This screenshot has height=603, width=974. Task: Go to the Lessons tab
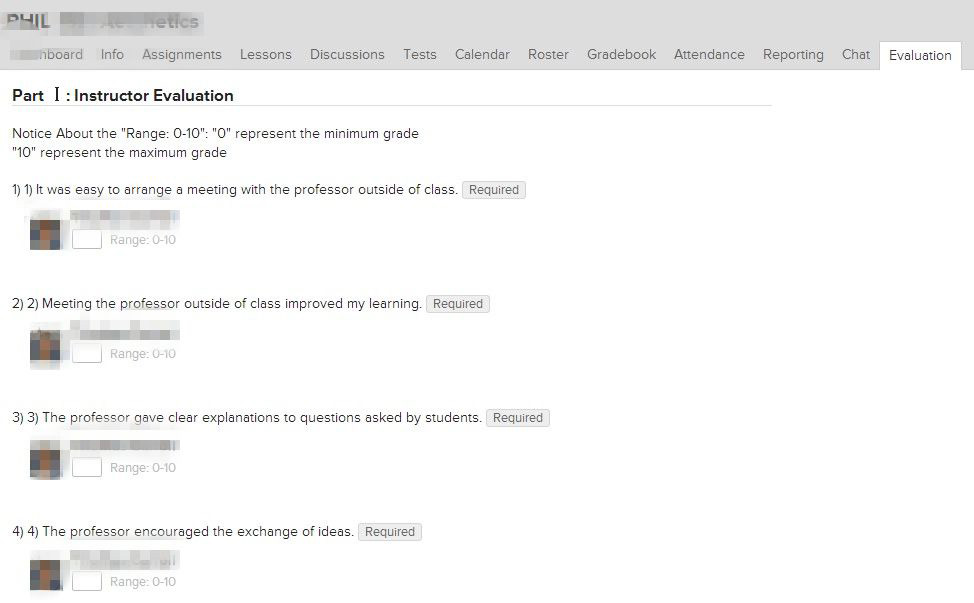[x=266, y=55]
